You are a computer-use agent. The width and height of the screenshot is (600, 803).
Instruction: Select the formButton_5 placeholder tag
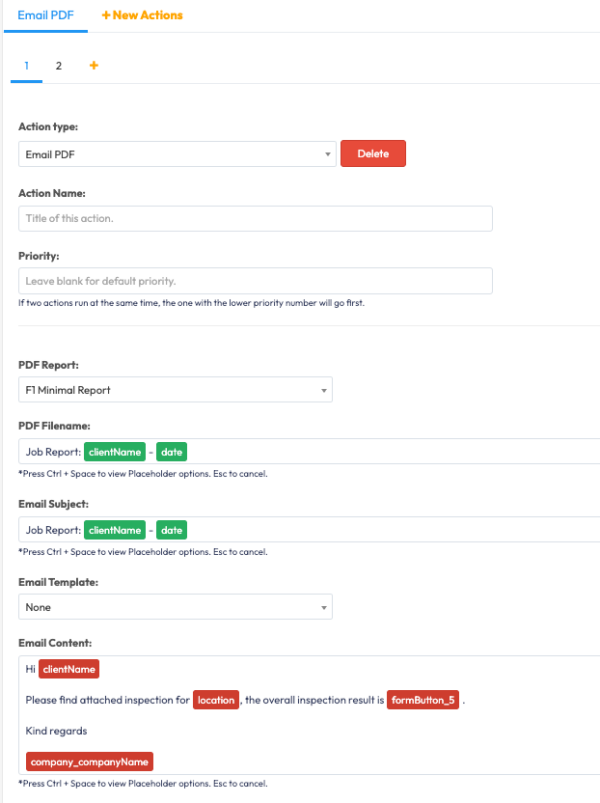point(423,700)
